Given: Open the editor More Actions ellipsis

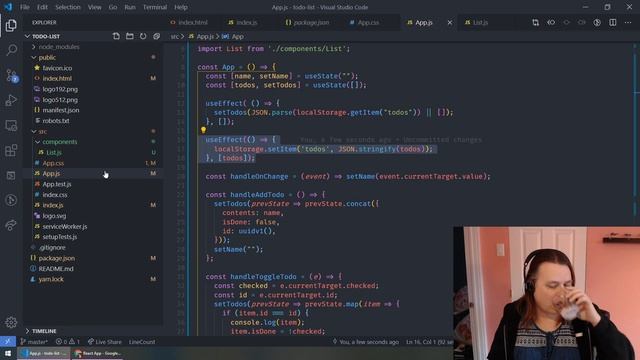Looking at the screenshot, I should click(x=628, y=22).
